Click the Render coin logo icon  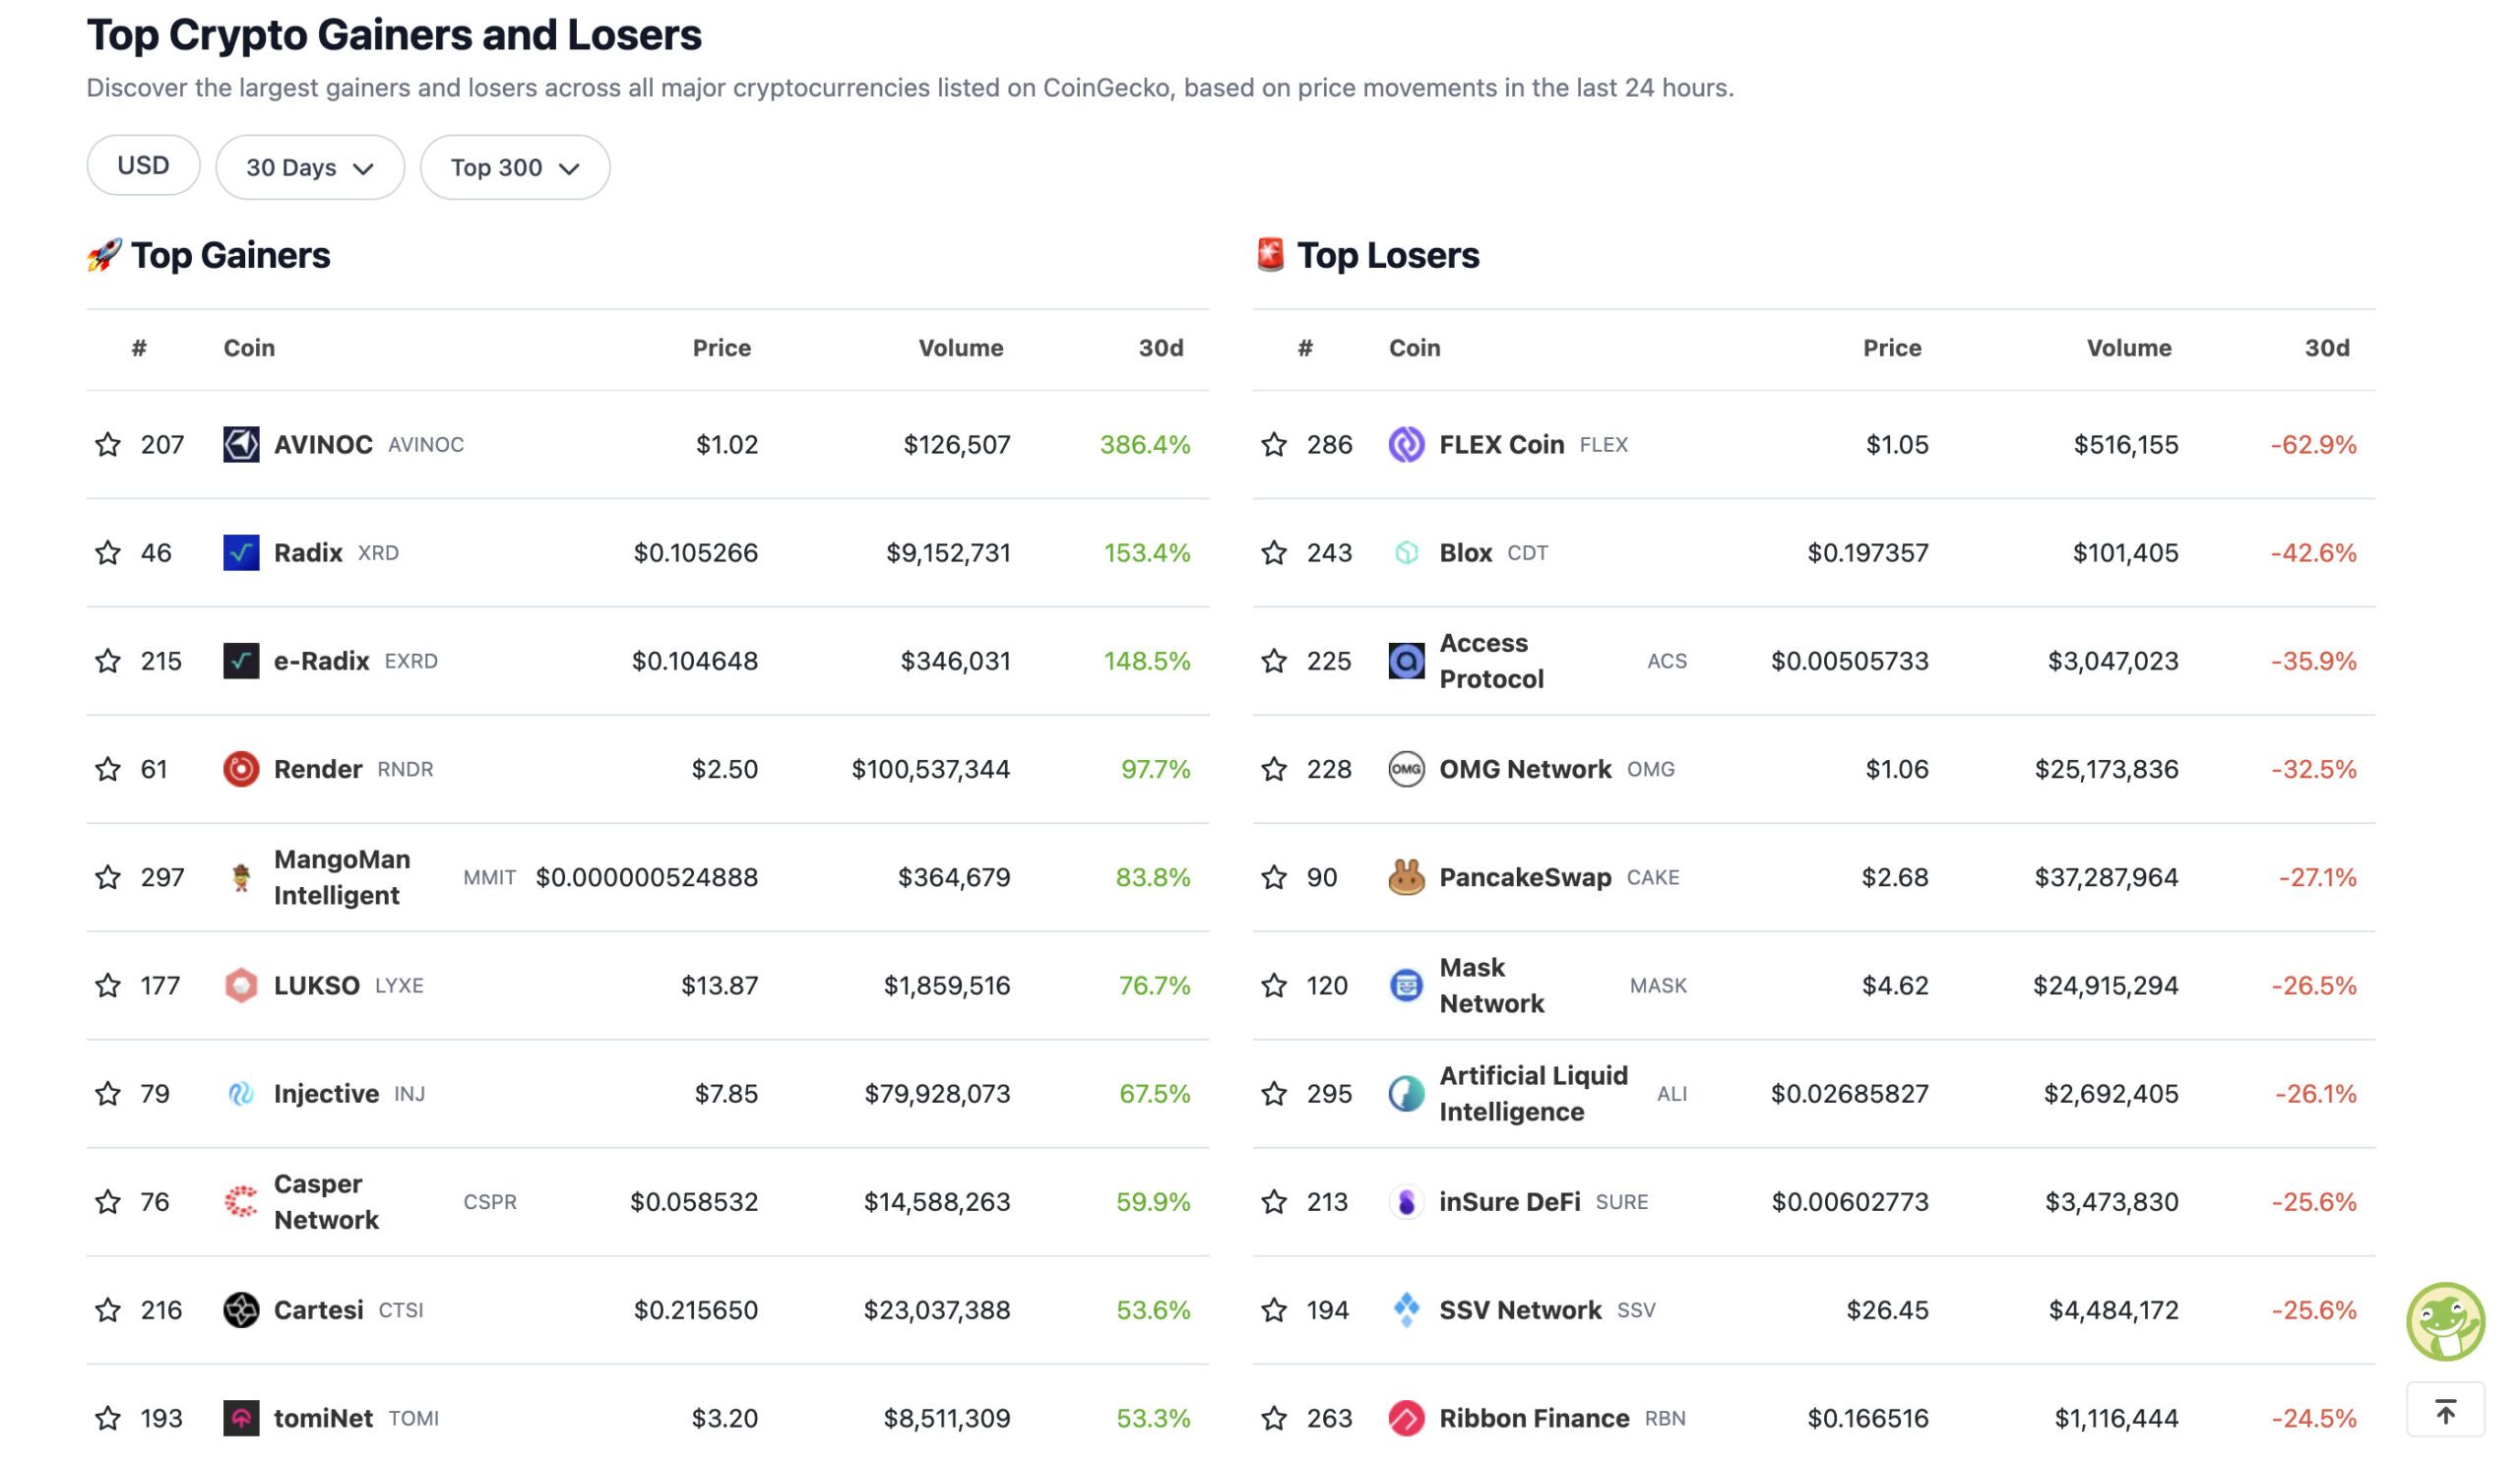click(x=241, y=769)
